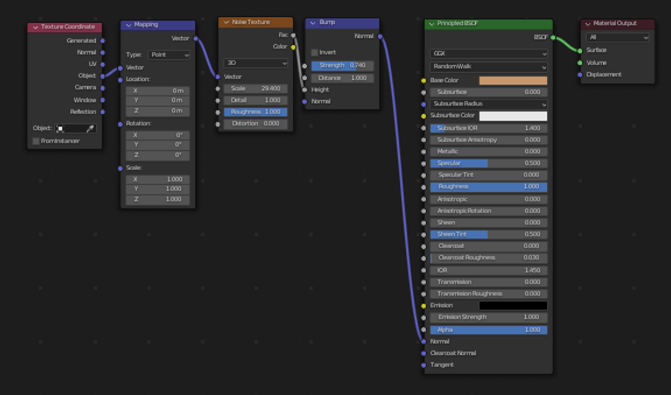The width and height of the screenshot is (671, 395).
Task: Click the Window output socket
Action: [x=103, y=100]
